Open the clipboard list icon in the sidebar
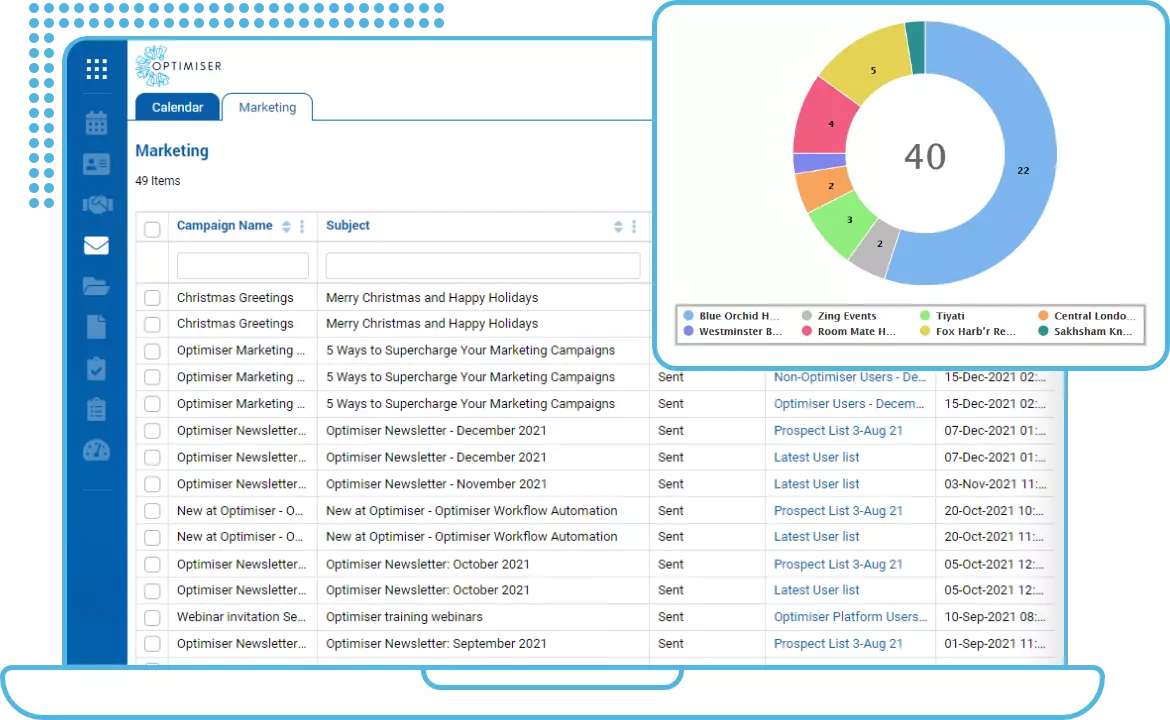 point(96,409)
